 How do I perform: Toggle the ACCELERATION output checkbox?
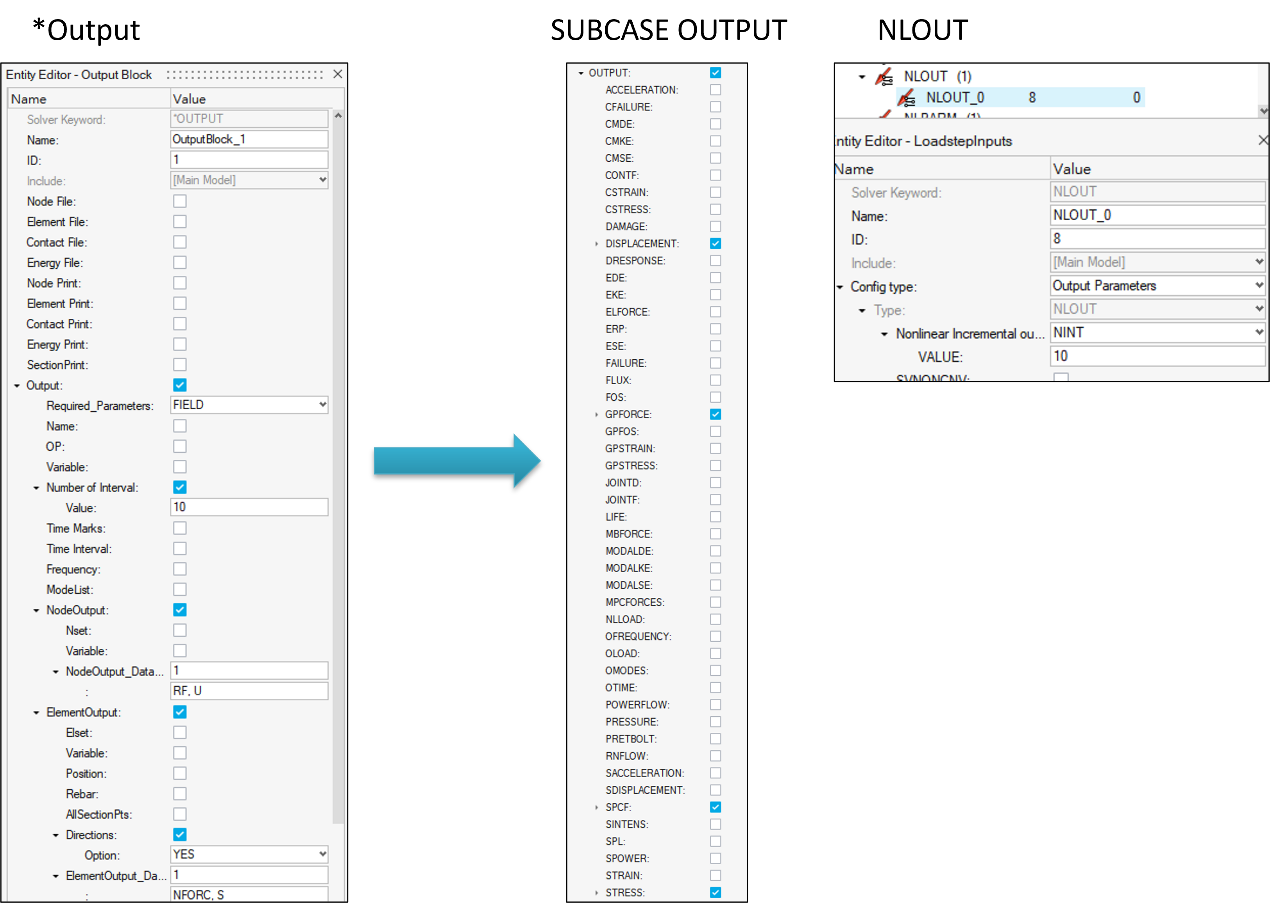click(x=715, y=90)
